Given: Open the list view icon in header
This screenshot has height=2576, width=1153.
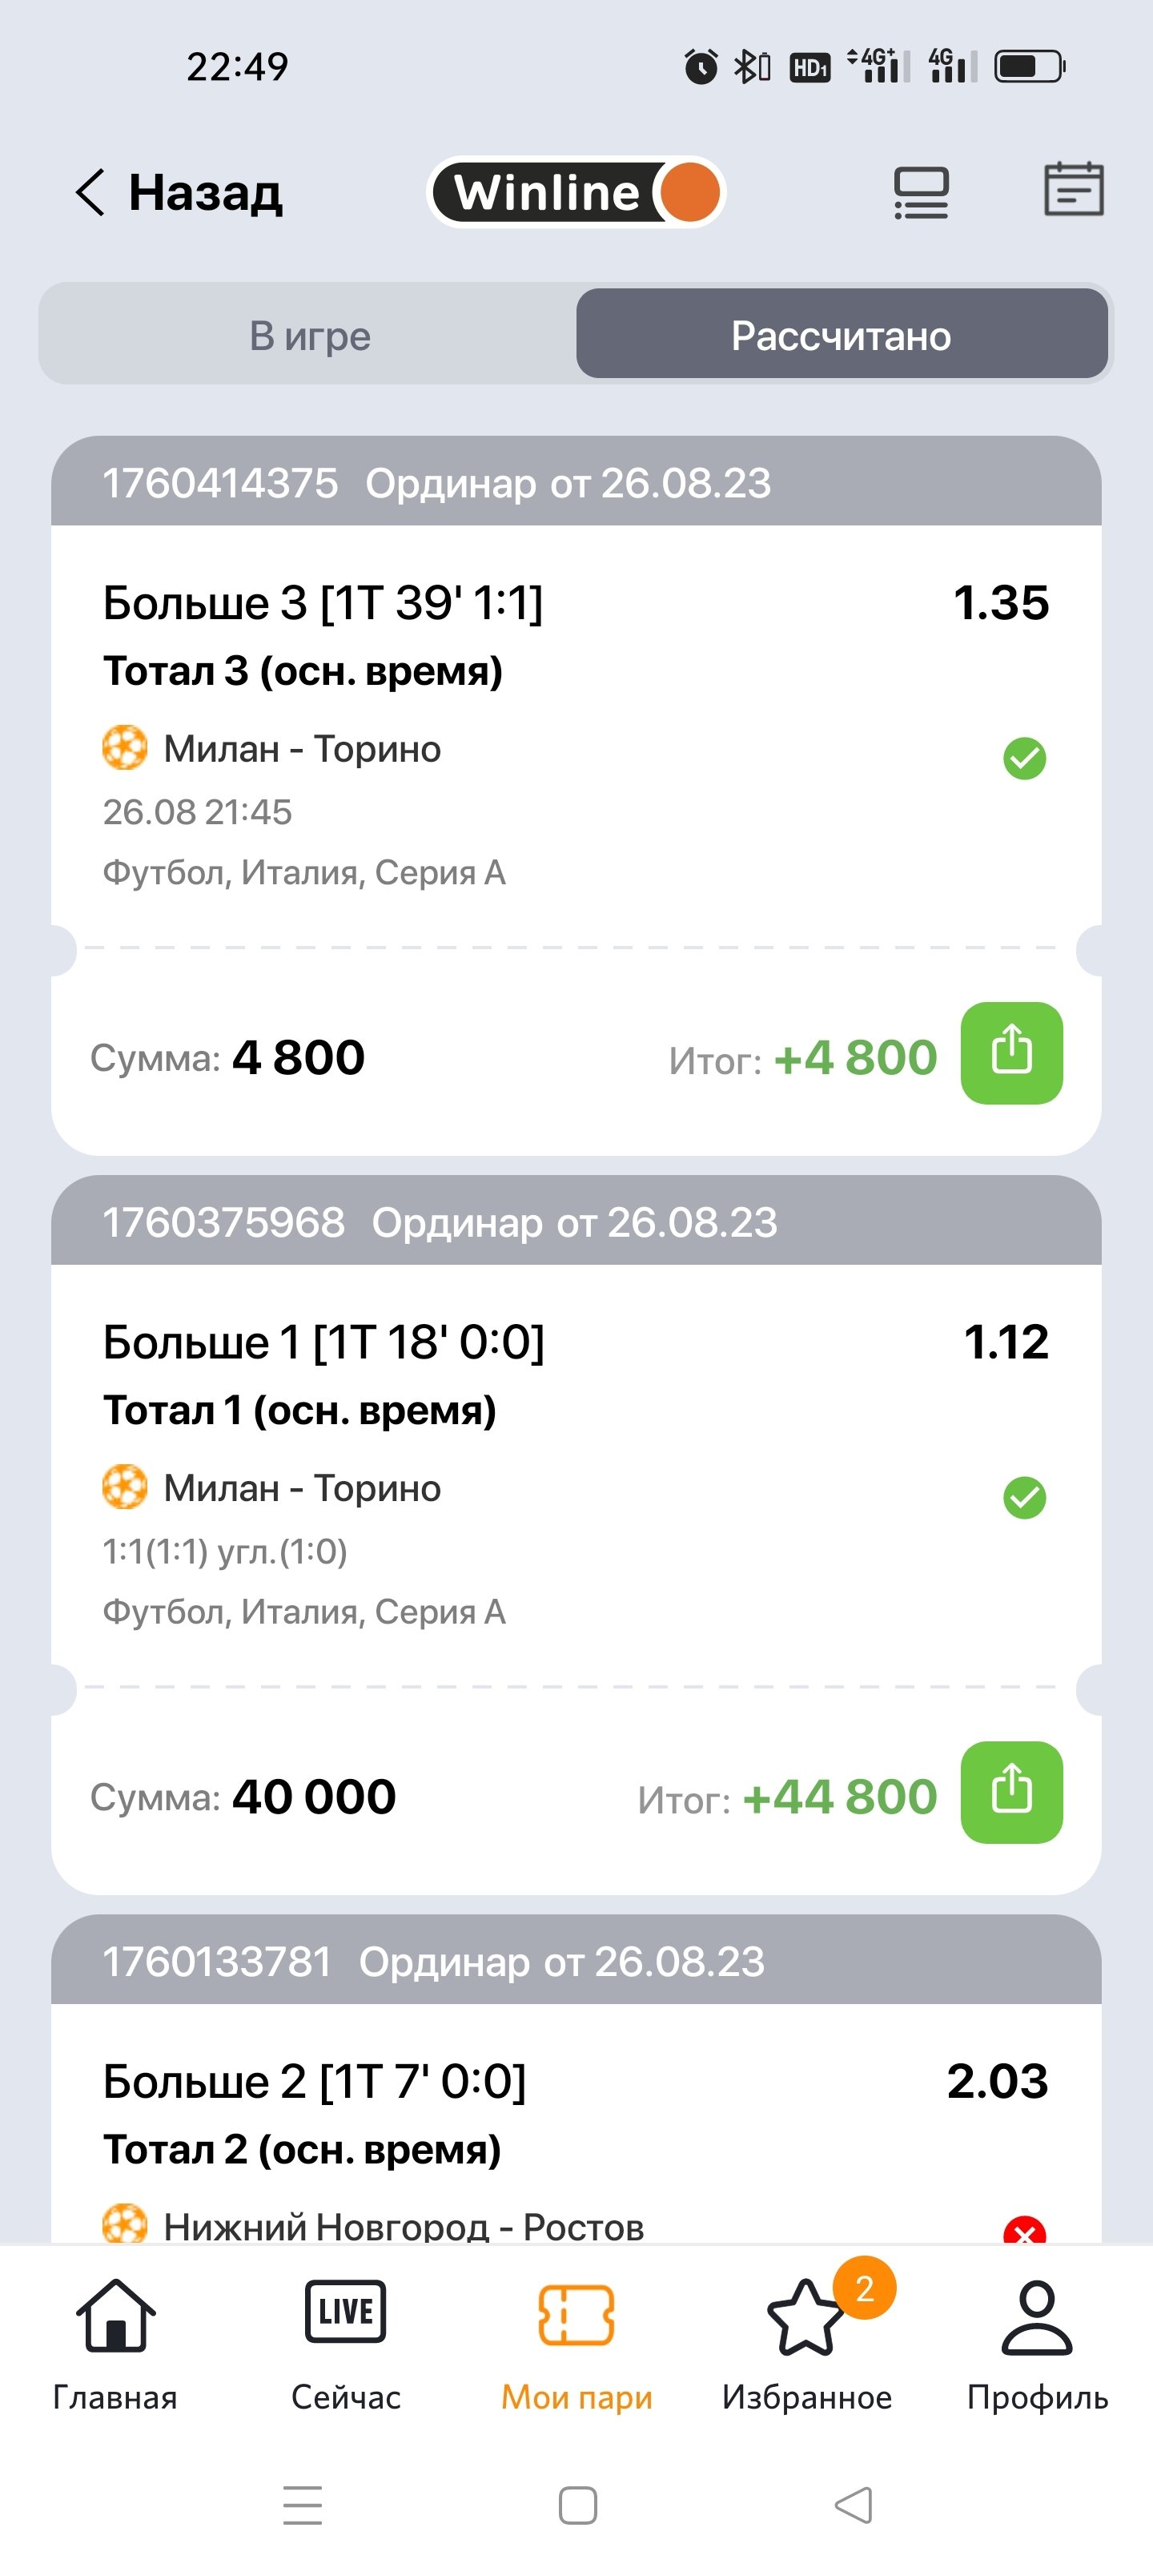Looking at the screenshot, I should click(x=920, y=192).
